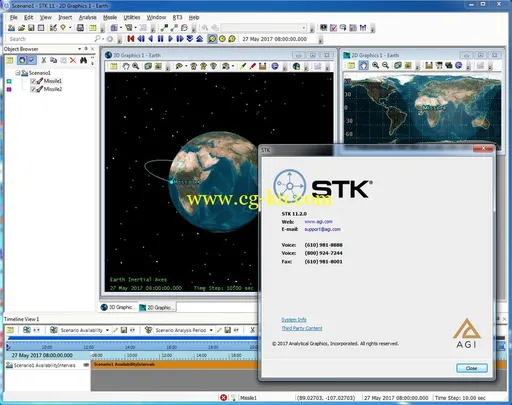Click the support@agi.com email link
Screen dimensions: 512x405
[322, 229]
